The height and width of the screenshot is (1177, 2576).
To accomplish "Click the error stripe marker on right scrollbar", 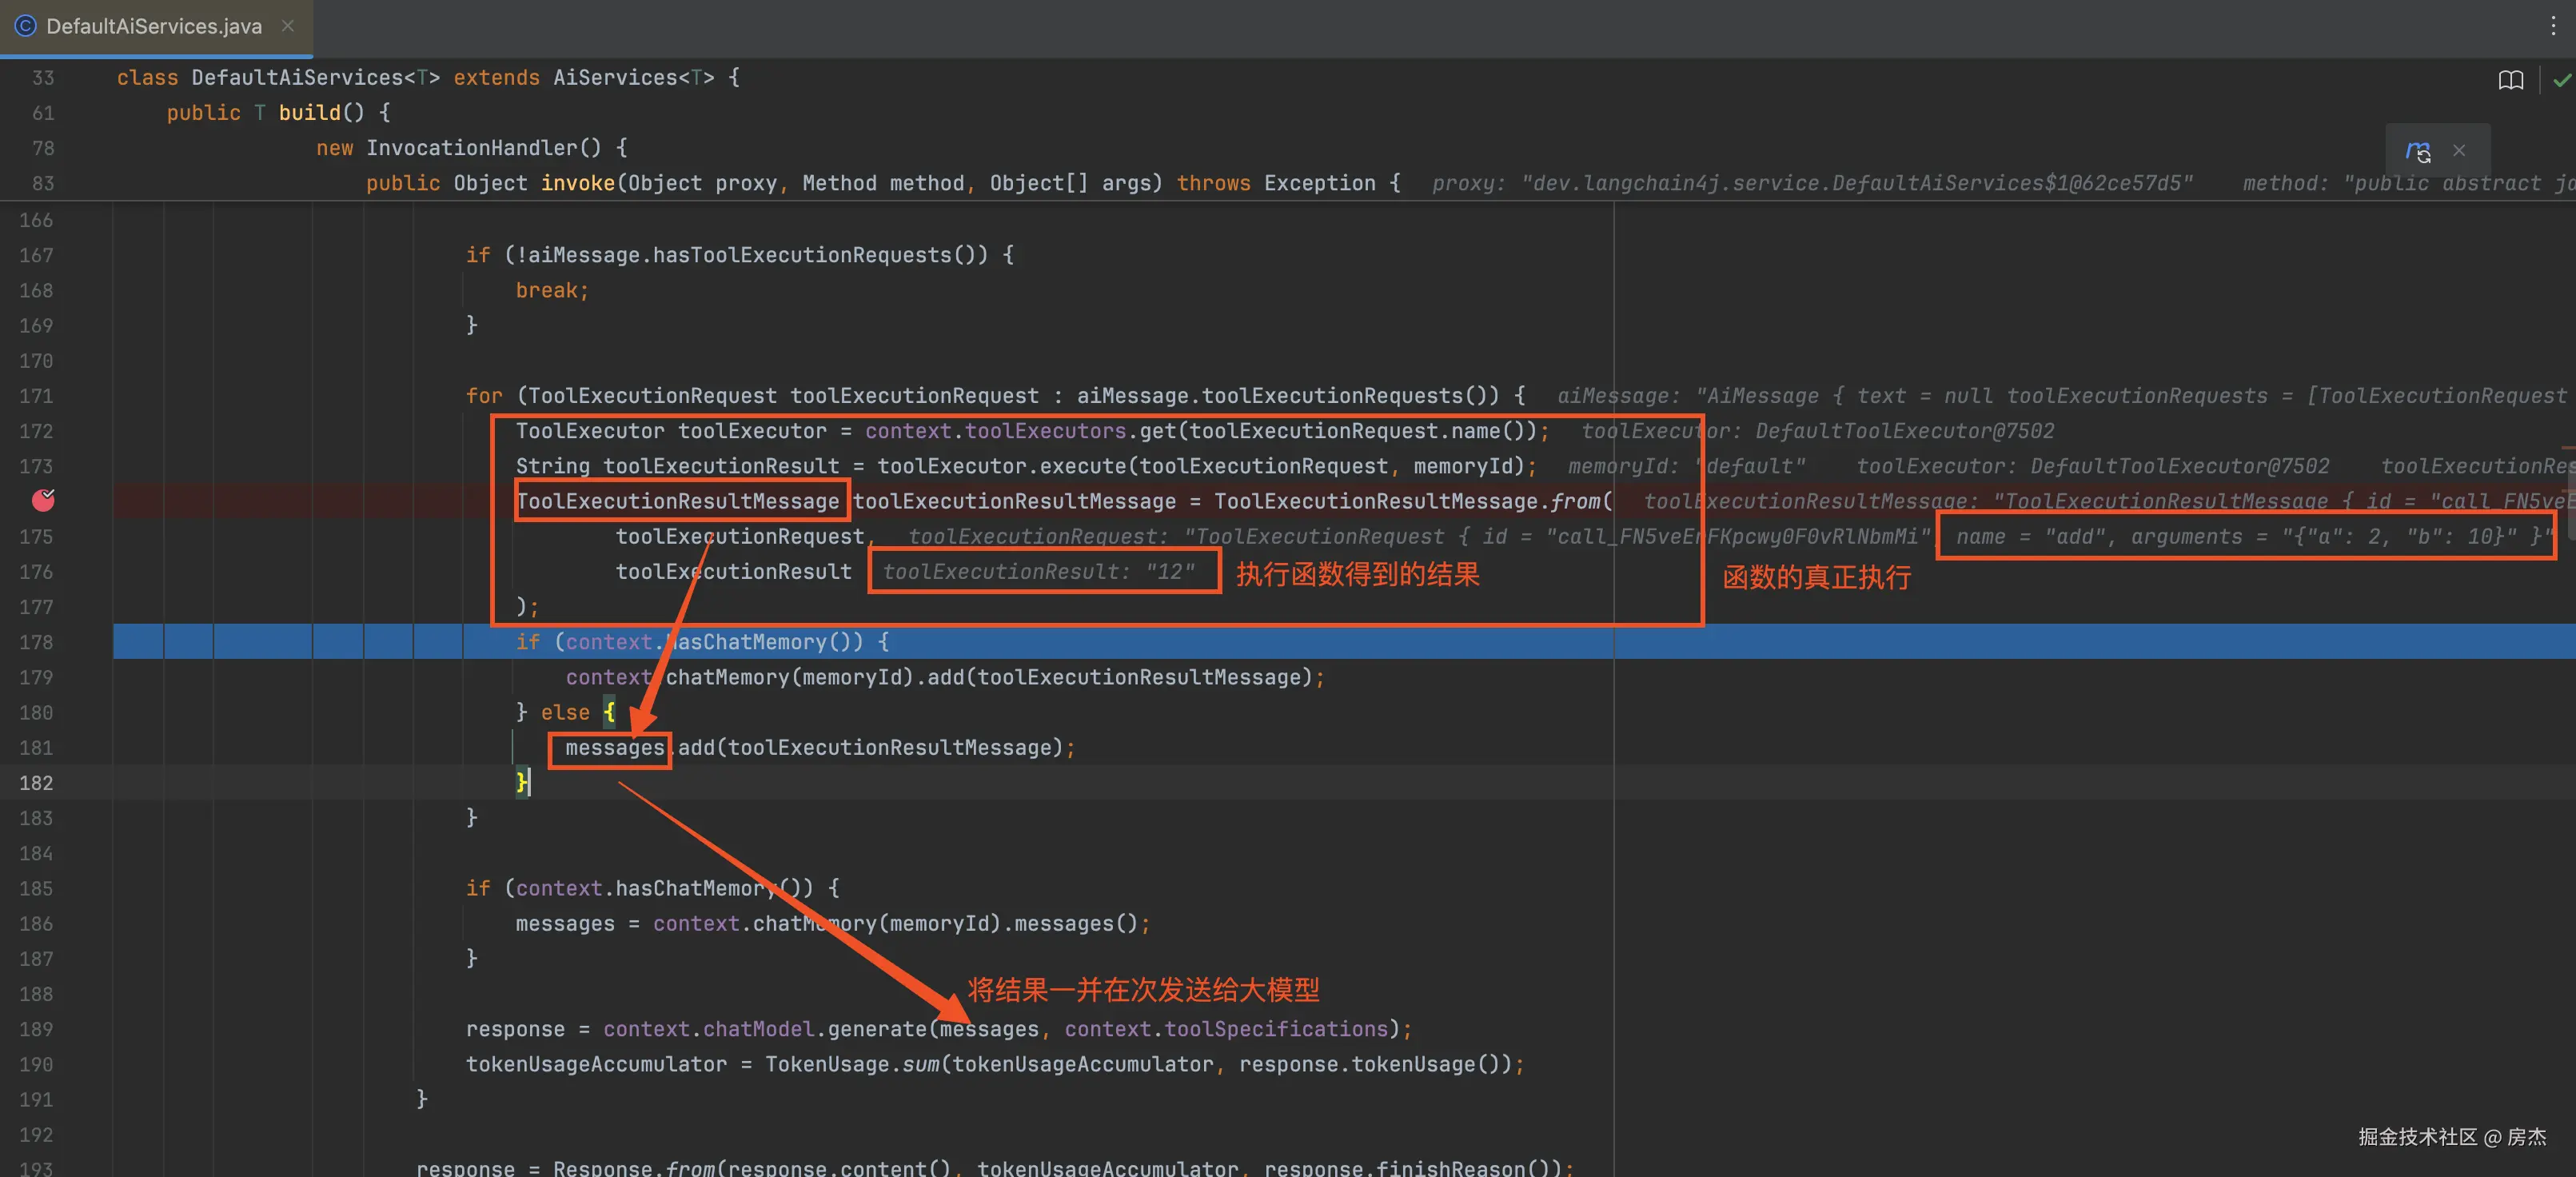I will point(2567,447).
